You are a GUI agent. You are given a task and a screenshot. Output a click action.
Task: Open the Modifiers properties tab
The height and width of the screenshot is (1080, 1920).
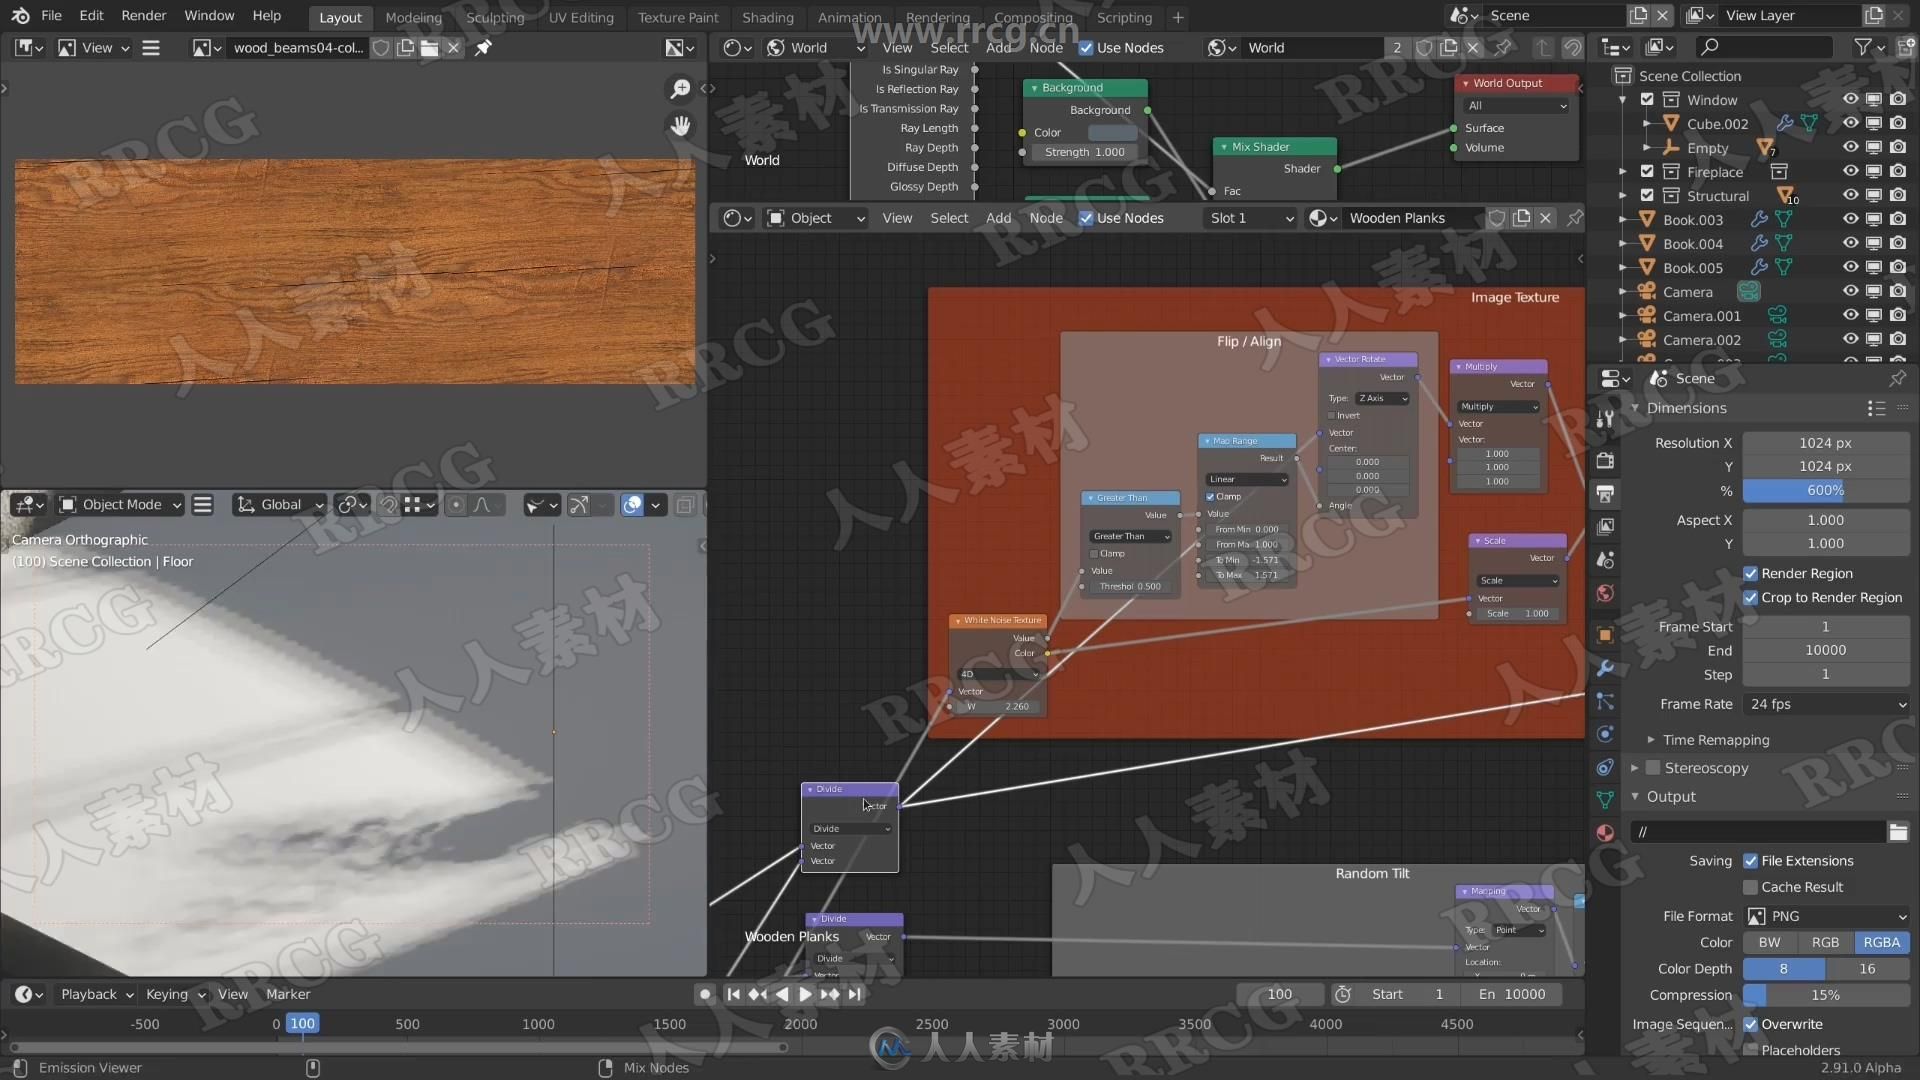click(x=1605, y=668)
